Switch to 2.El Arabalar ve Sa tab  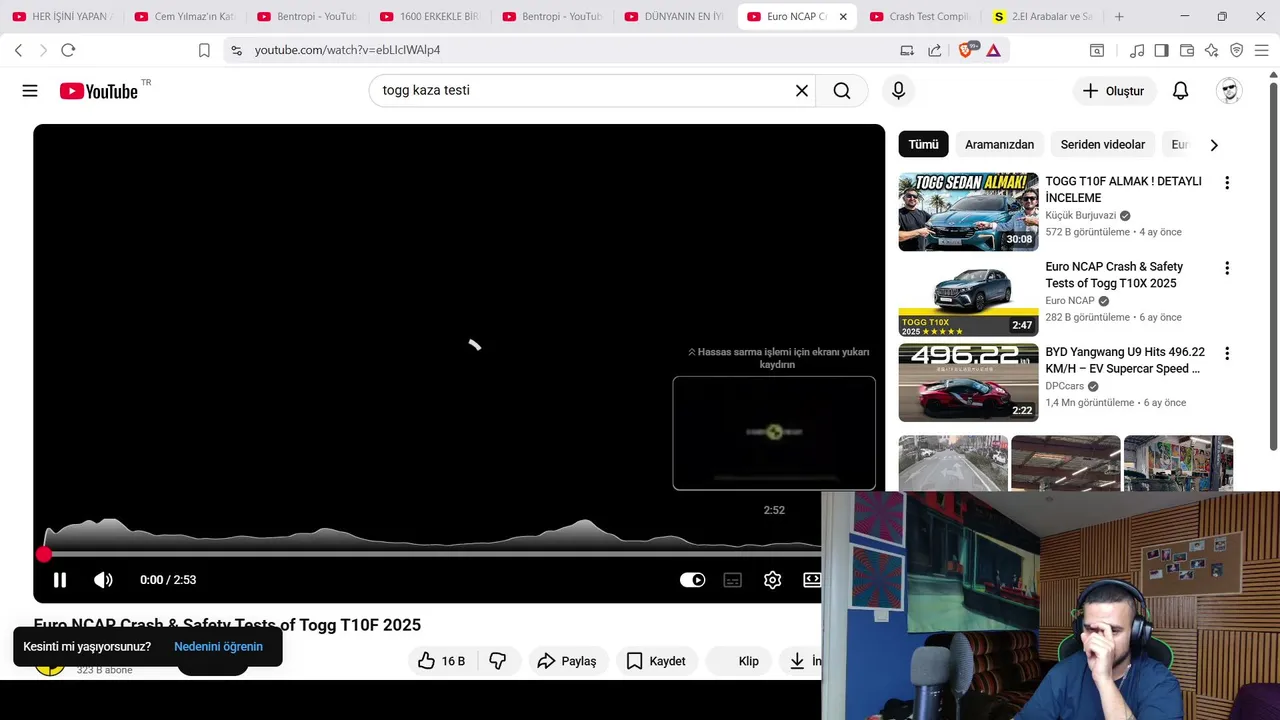pyautogui.click(x=1042, y=17)
